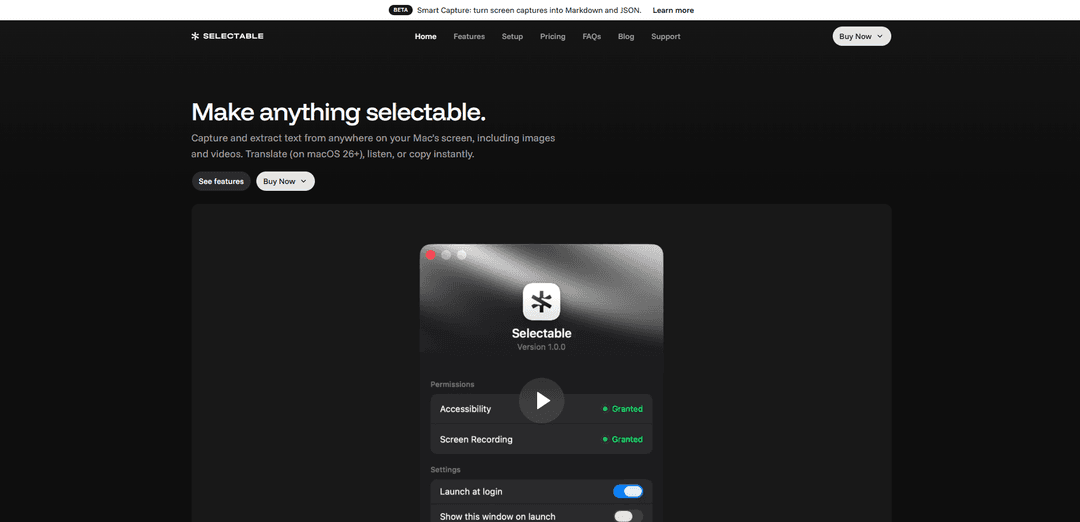Click the BETA badge in the top banner

point(400,10)
